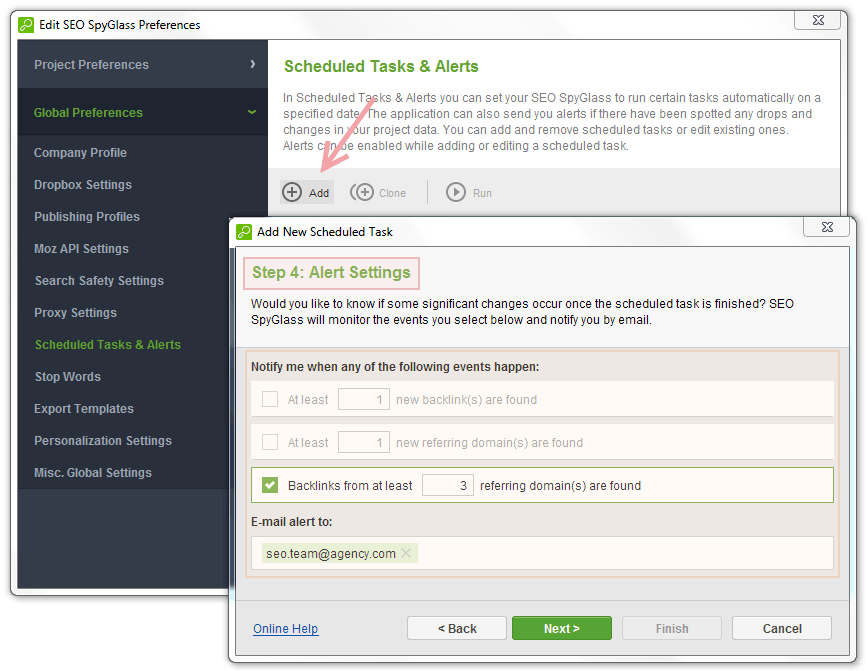This screenshot has height=671, width=868.
Task: Proceed with the Next > button
Action: coord(562,628)
